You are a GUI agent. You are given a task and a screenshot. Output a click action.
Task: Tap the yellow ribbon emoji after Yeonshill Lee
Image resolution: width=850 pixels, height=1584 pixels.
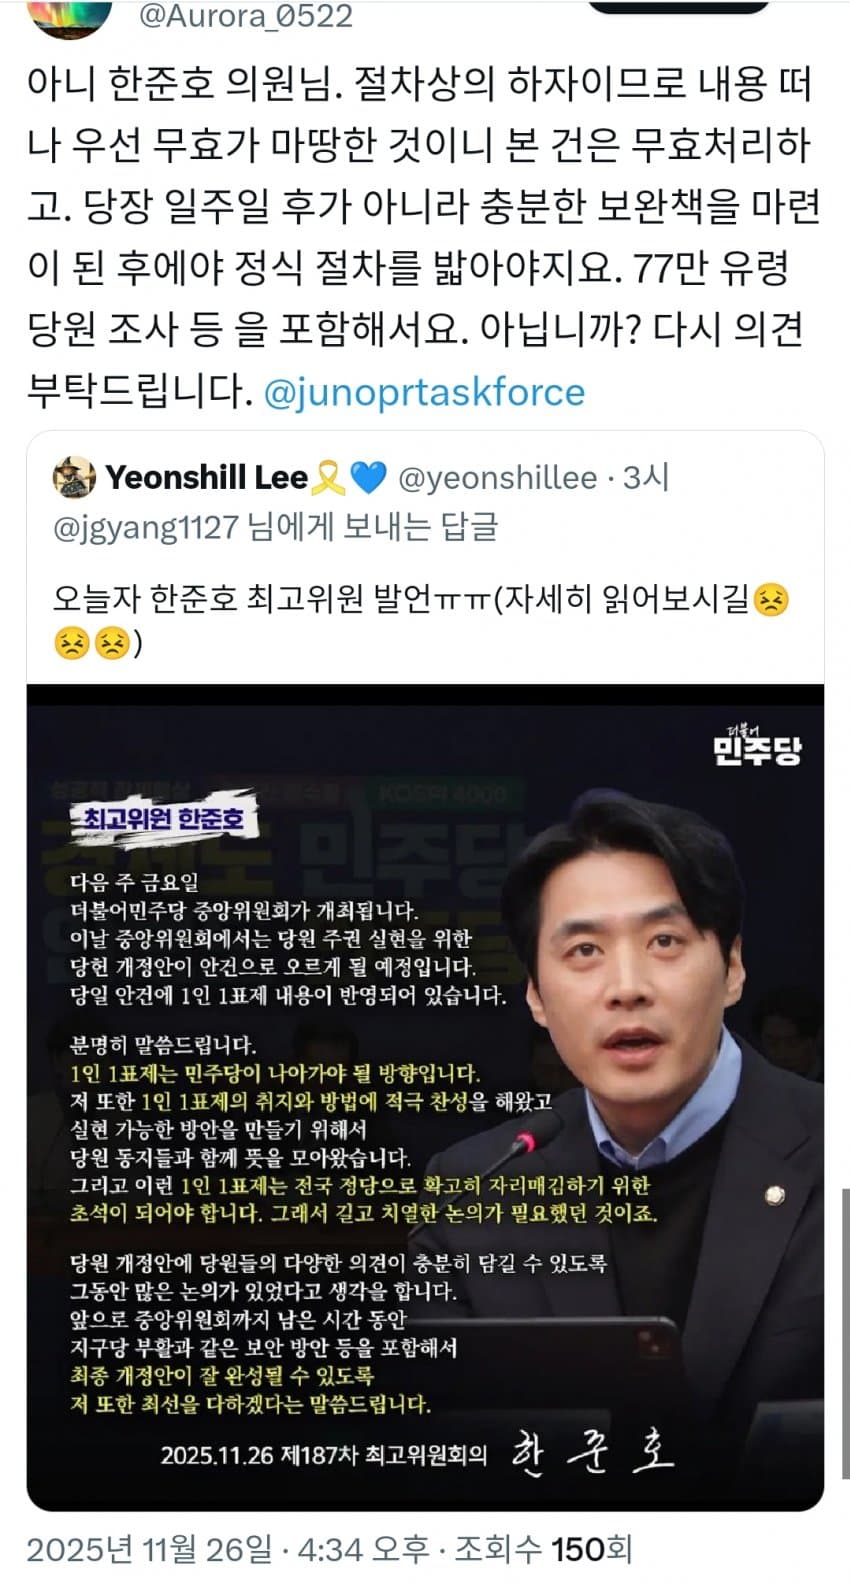pos(329,479)
